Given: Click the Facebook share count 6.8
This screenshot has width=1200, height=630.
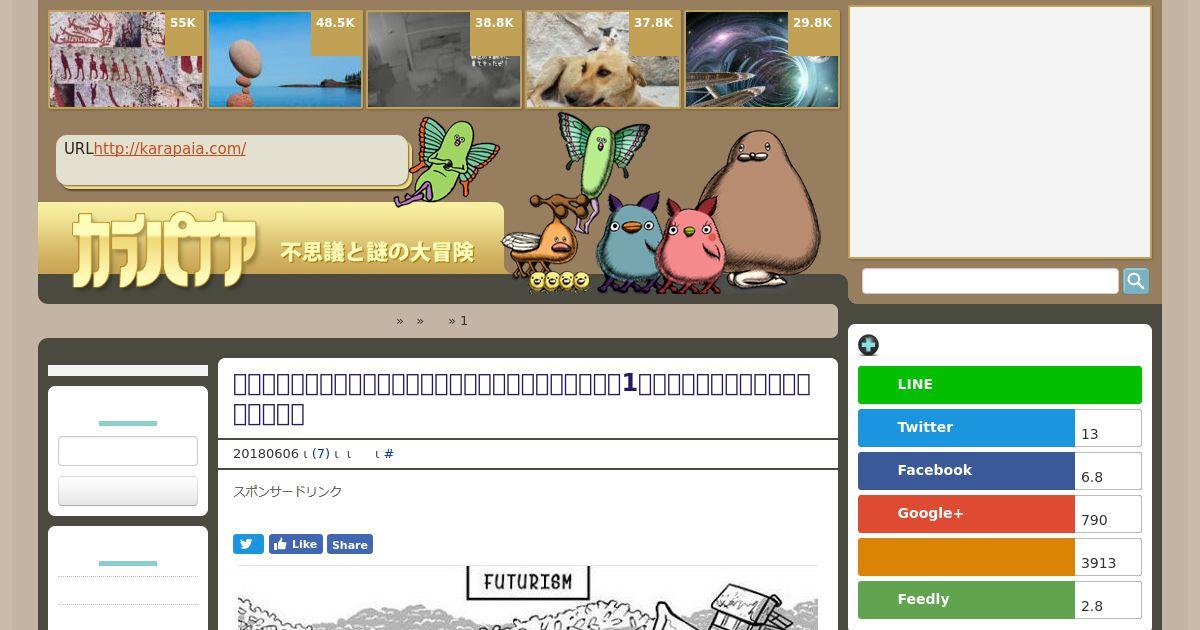Looking at the screenshot, I should tap(1108, 471).
